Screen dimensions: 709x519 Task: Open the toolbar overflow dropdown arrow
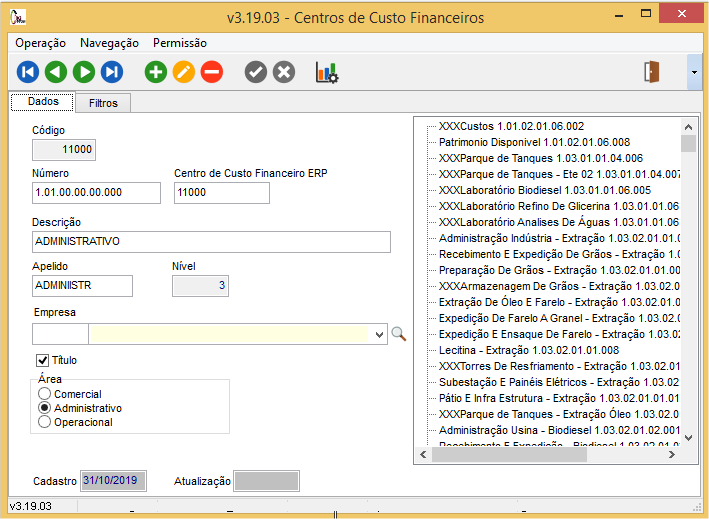tap(694, 72)
